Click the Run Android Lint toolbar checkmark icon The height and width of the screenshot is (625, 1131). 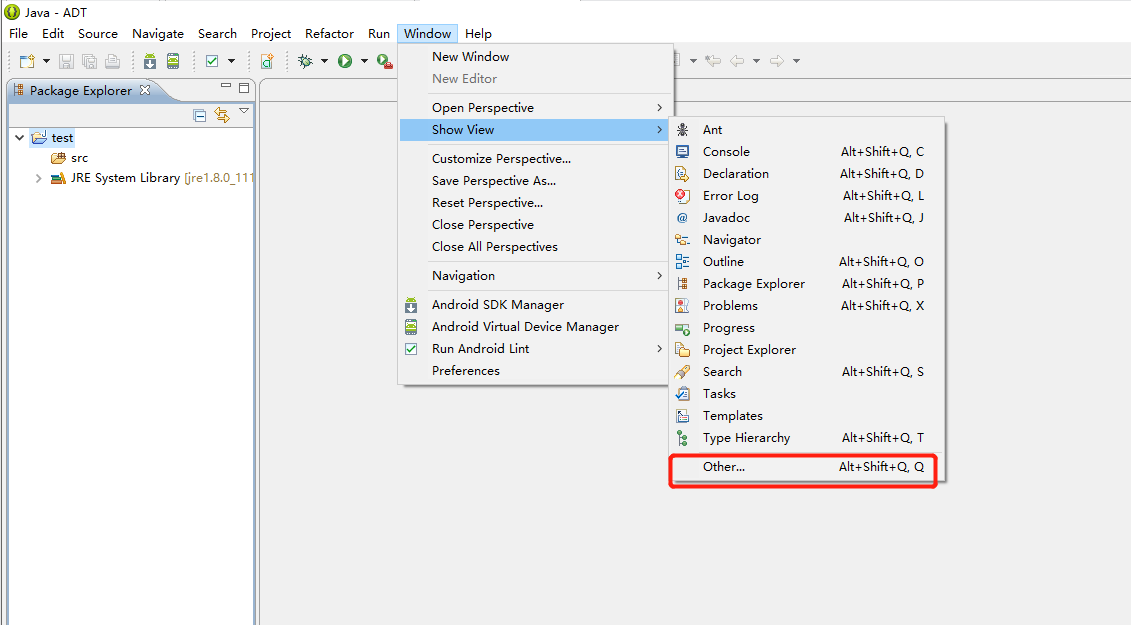click(x=212, y=61)
